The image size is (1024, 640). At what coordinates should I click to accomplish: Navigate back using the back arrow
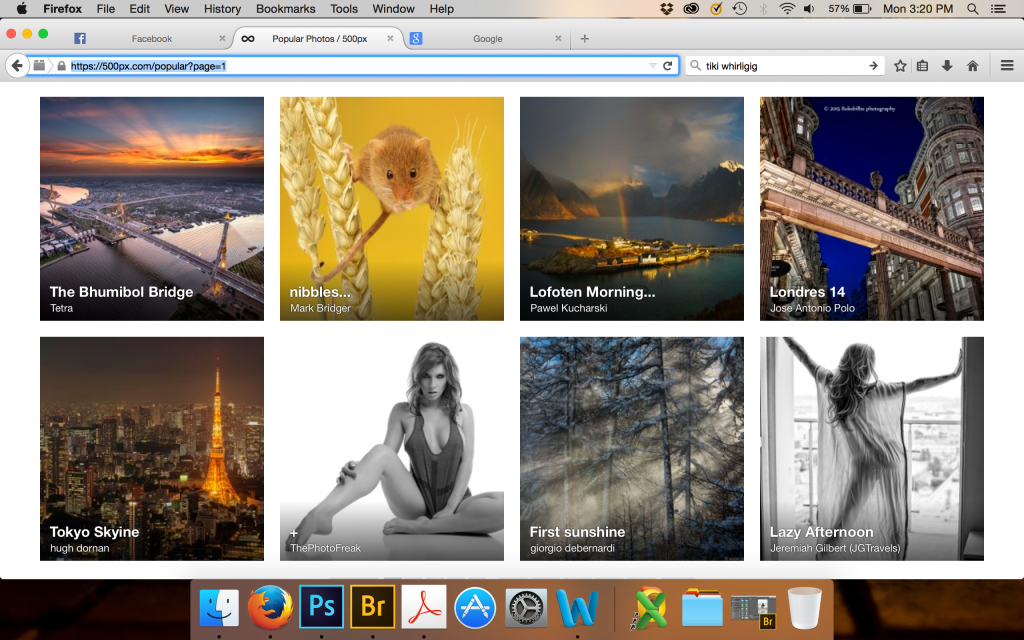click(16, 65)
